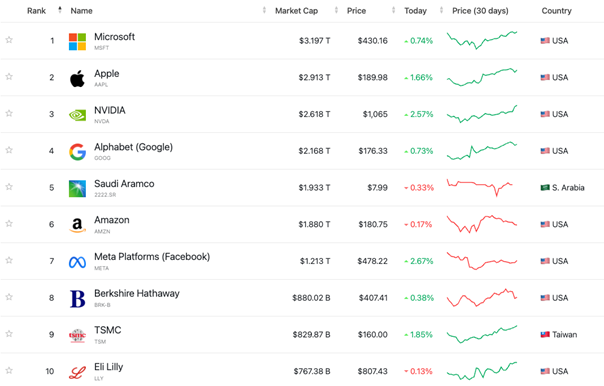
Task: Select the NVIDIA logo icon
Action: click(x=77, y=115)
